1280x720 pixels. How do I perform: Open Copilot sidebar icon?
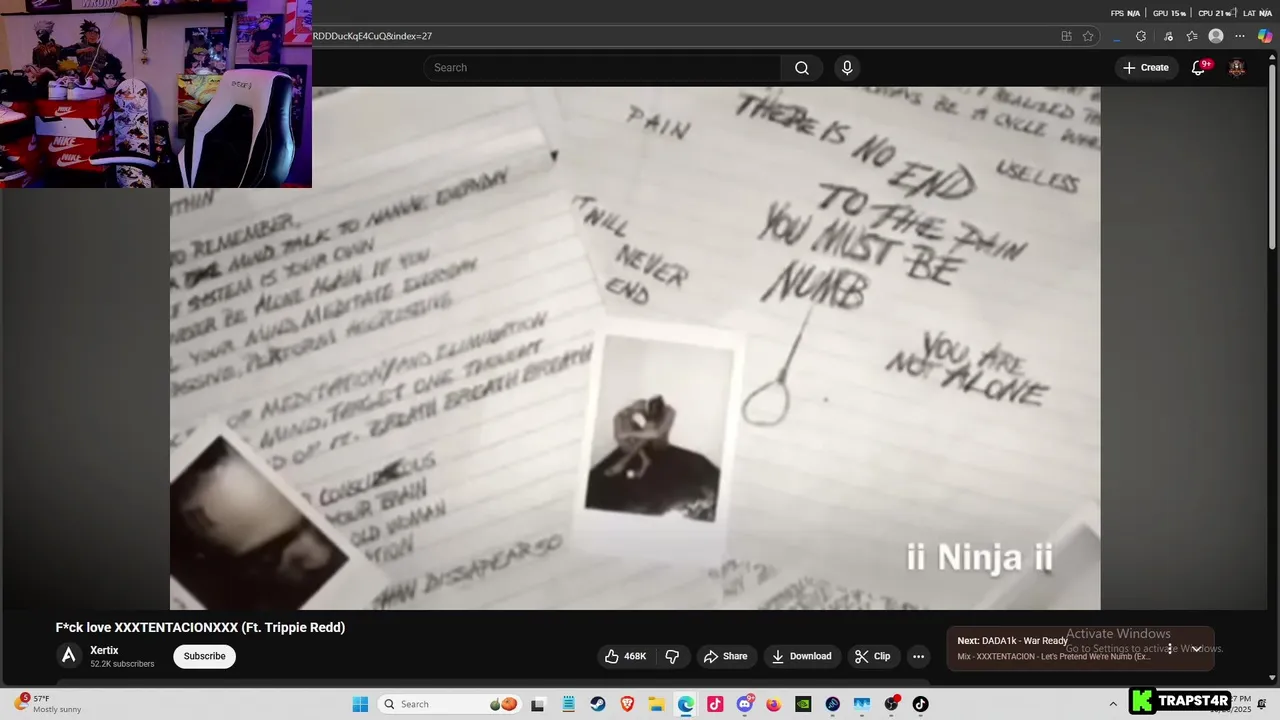point(1265,36)
